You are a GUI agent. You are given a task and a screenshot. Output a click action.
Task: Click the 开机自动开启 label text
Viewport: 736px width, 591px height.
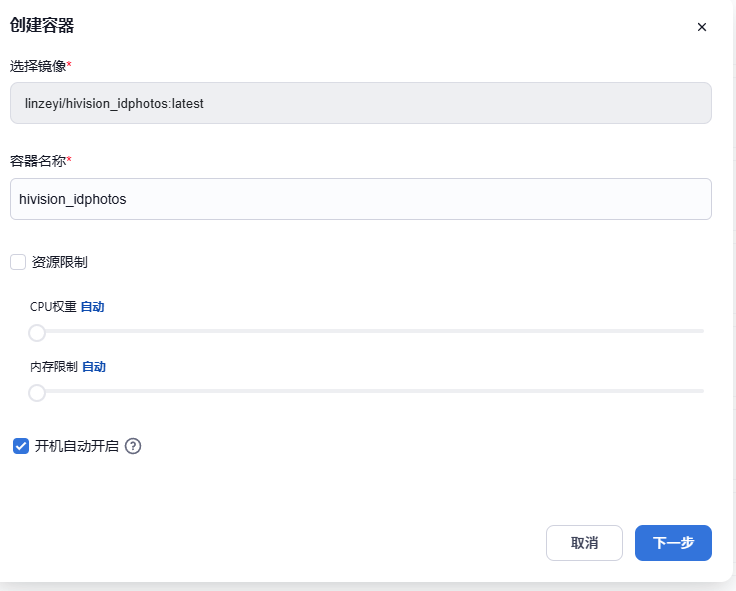point(77,446)
